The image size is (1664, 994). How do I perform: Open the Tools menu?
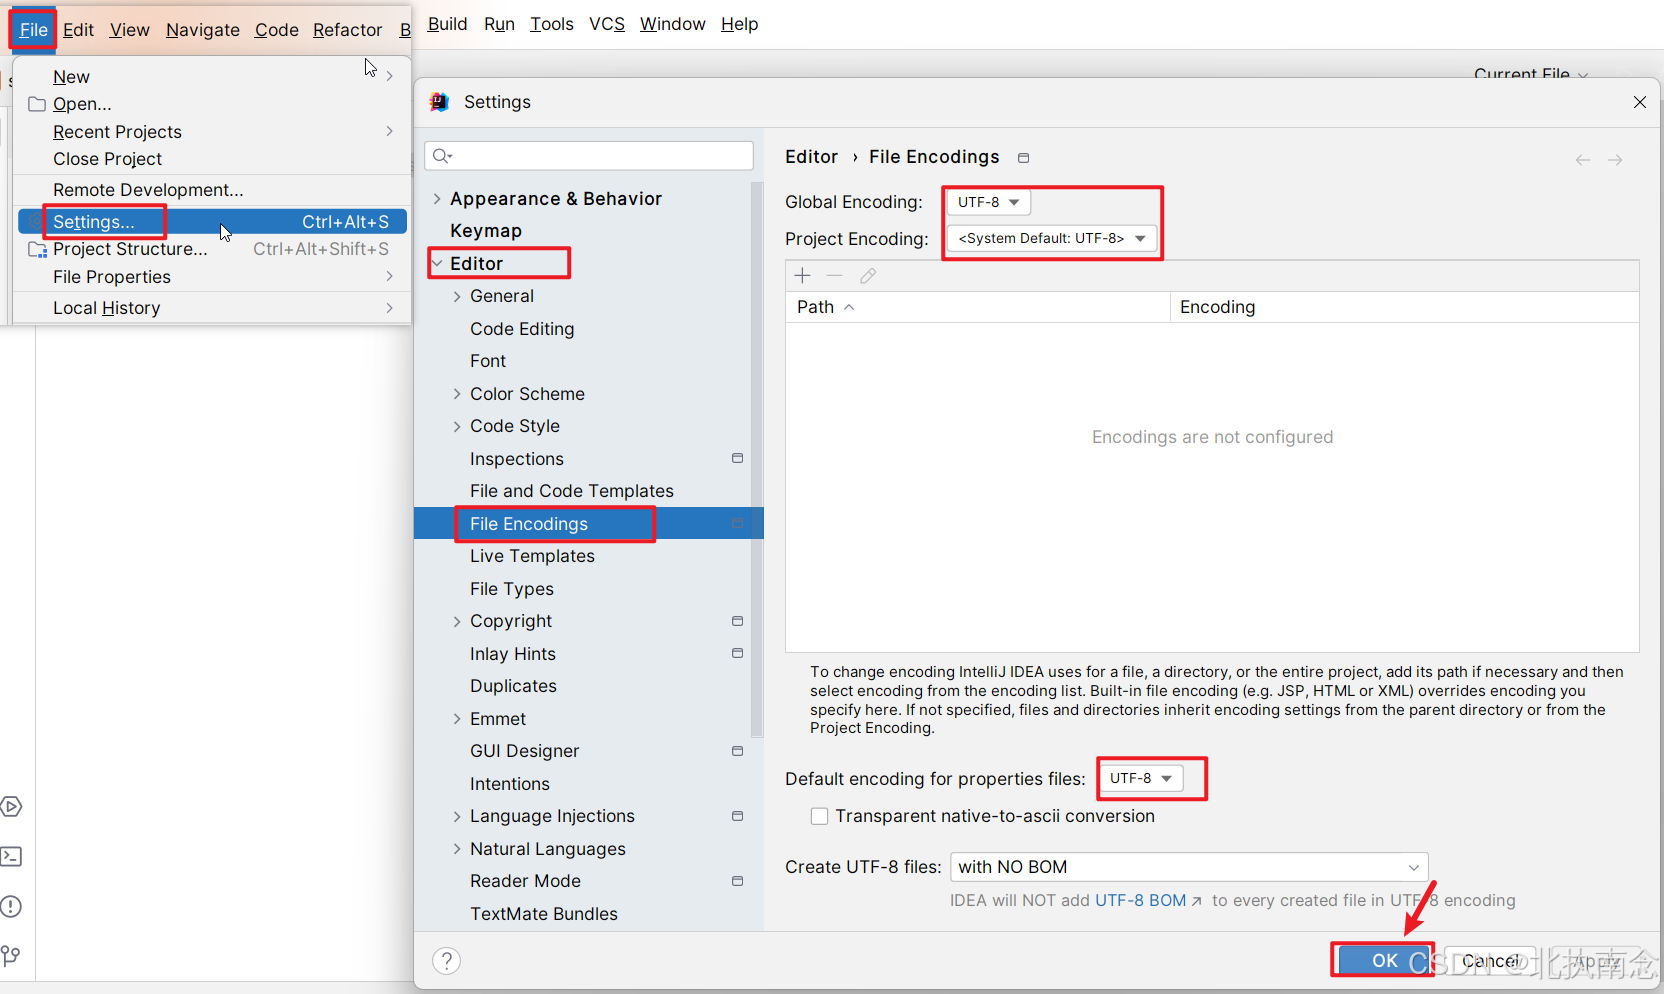point(552,24)
